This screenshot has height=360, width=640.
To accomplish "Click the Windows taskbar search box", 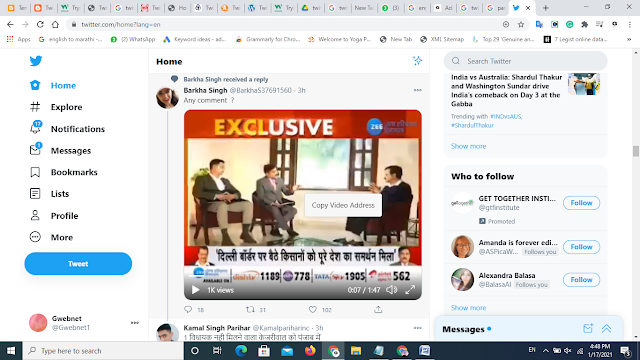I will click(x=103, y=351).
